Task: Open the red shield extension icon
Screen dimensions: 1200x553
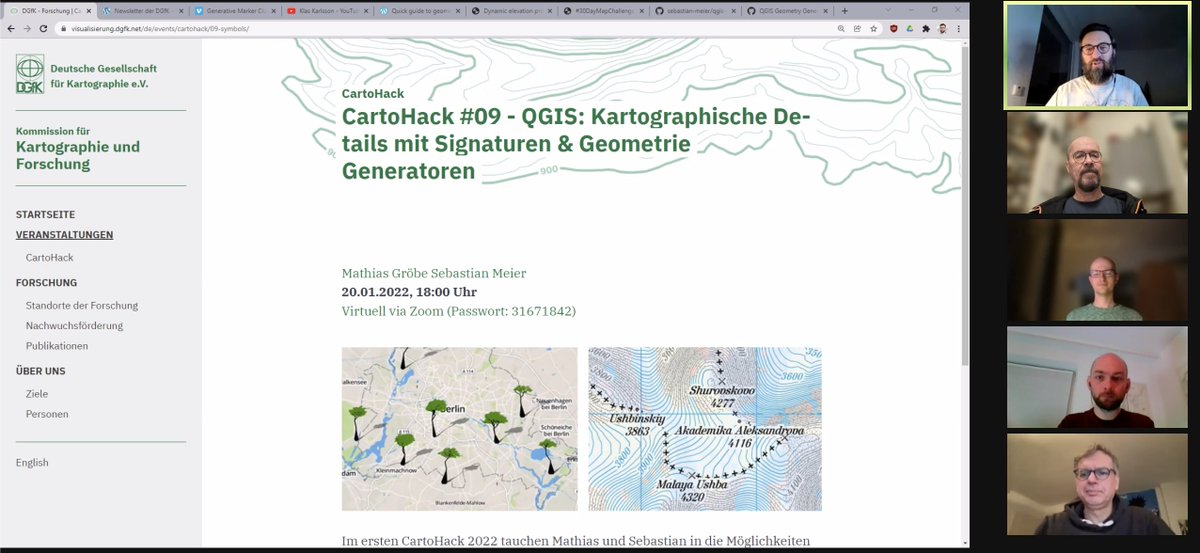Action: pos(893,29)
